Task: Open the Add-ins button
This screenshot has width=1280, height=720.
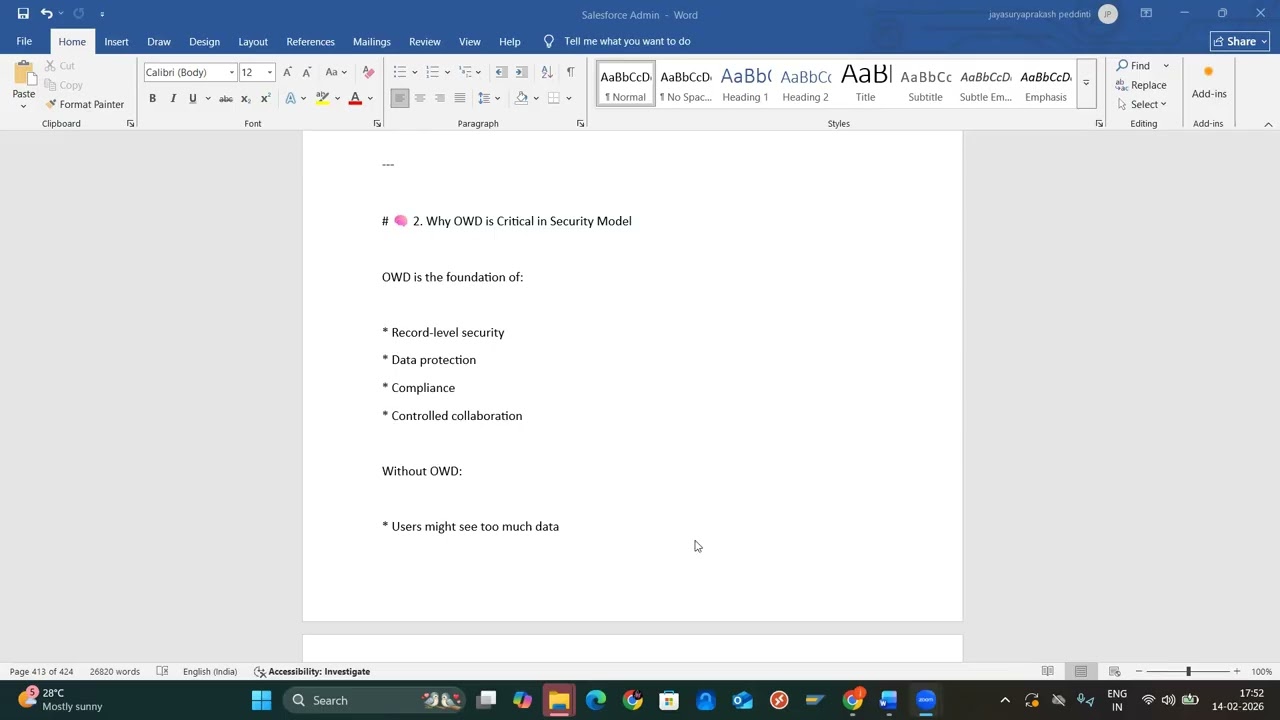Action: point(1209,82)
